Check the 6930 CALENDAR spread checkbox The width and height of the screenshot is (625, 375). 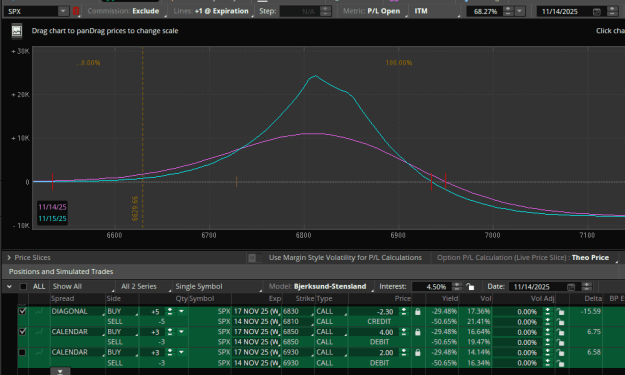click(x=22, y=352)
